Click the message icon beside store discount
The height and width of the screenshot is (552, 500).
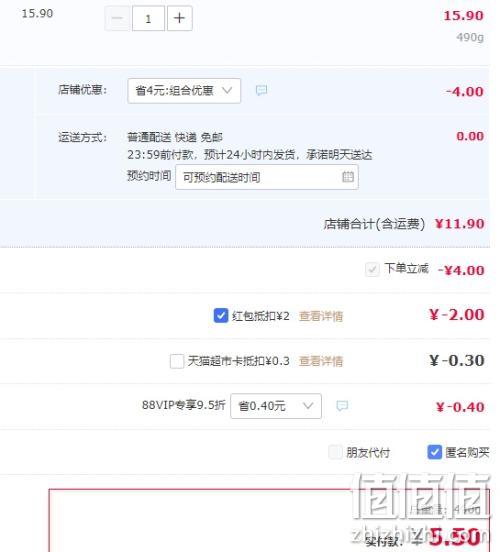coord(261,90)
